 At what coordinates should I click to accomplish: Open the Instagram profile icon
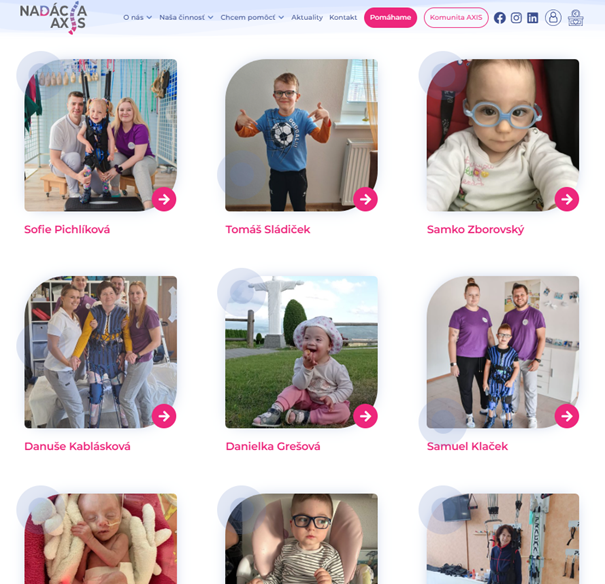coord(516,18)
